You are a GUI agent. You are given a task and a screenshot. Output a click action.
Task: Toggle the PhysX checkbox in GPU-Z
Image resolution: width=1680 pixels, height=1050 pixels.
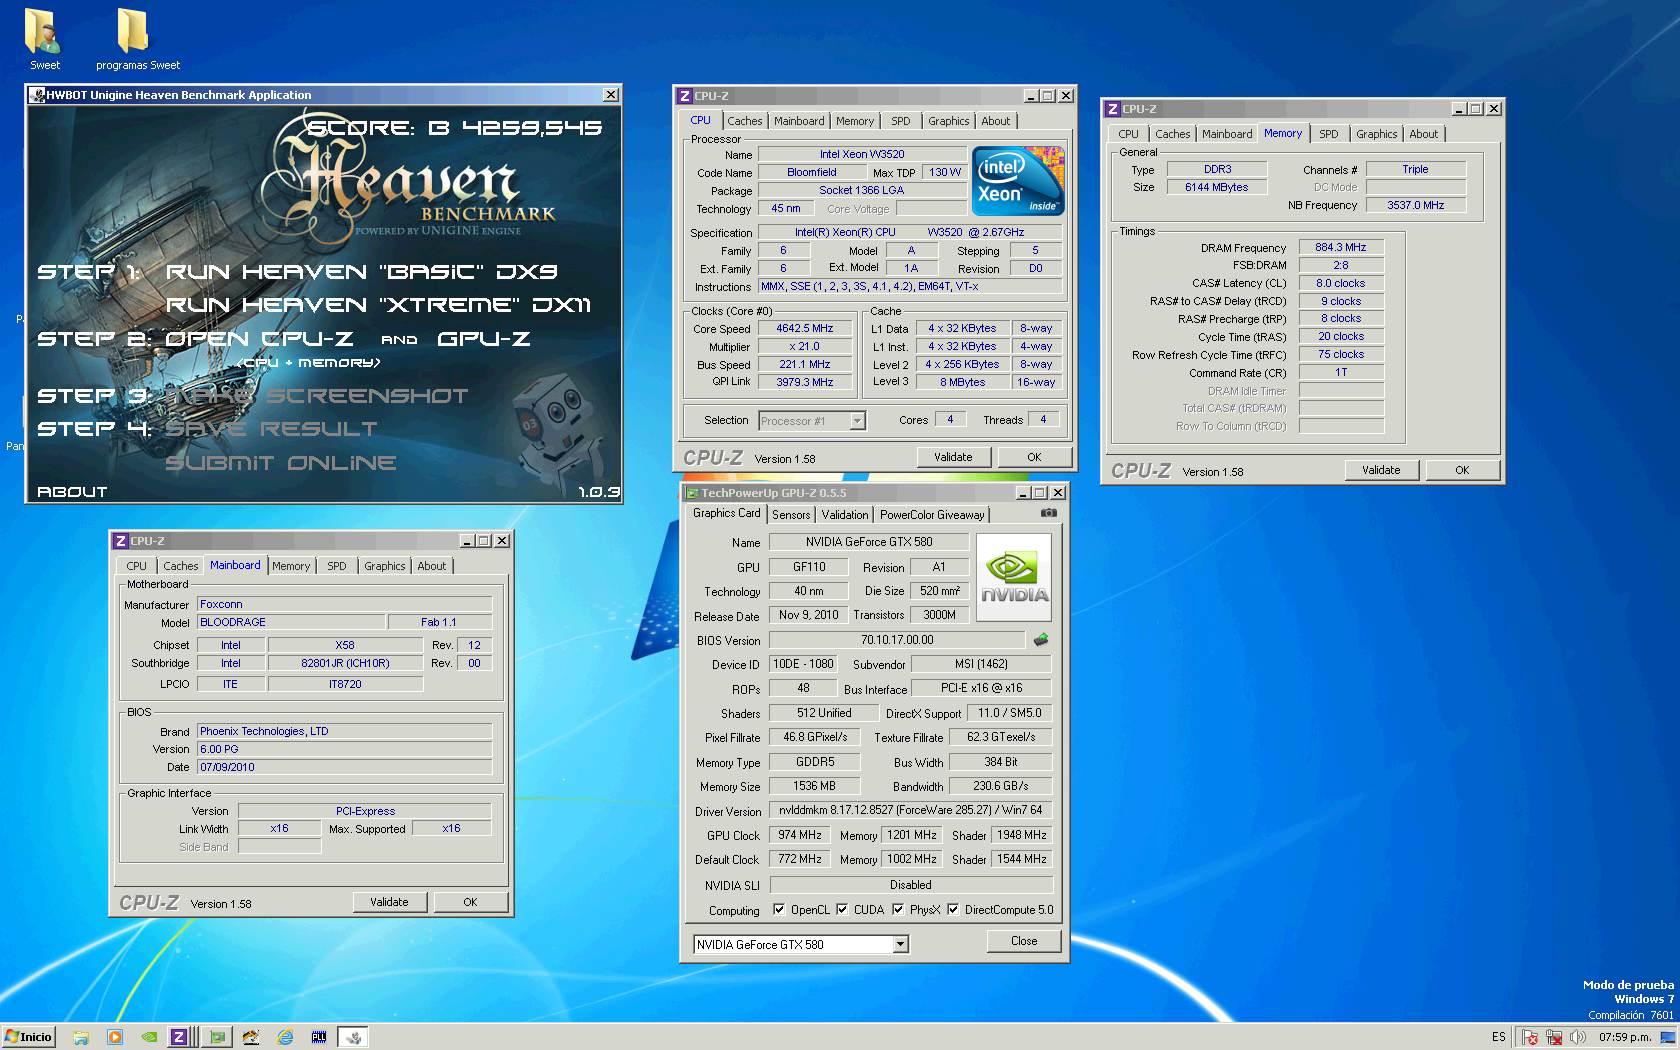[898, 910]
